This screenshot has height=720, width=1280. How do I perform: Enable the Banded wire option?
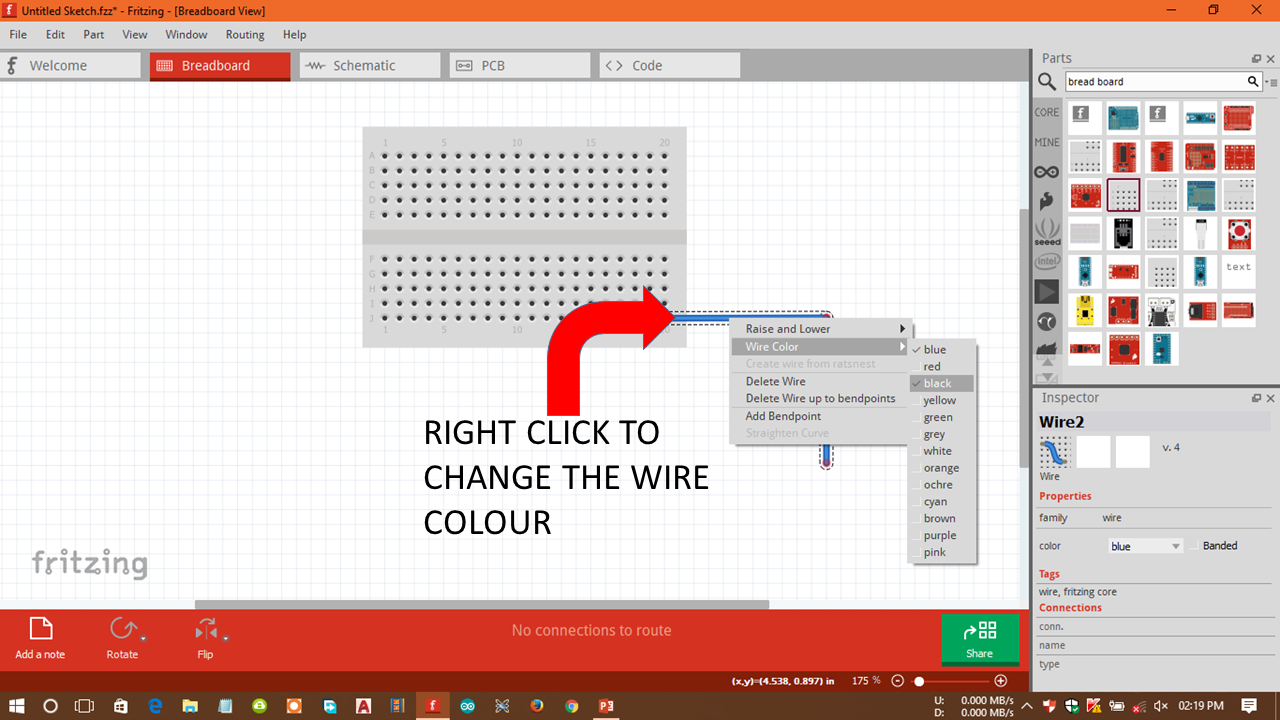[x=1196, y=545]
